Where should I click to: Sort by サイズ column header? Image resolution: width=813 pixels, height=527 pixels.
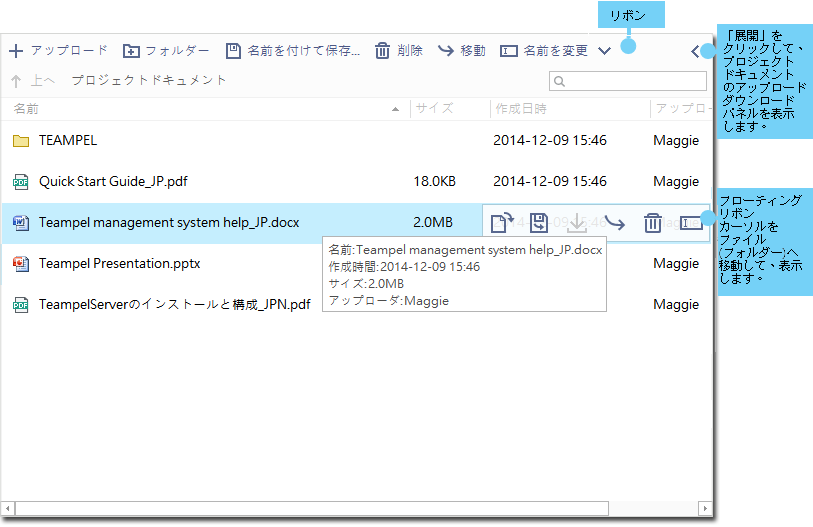pos(434,108)
